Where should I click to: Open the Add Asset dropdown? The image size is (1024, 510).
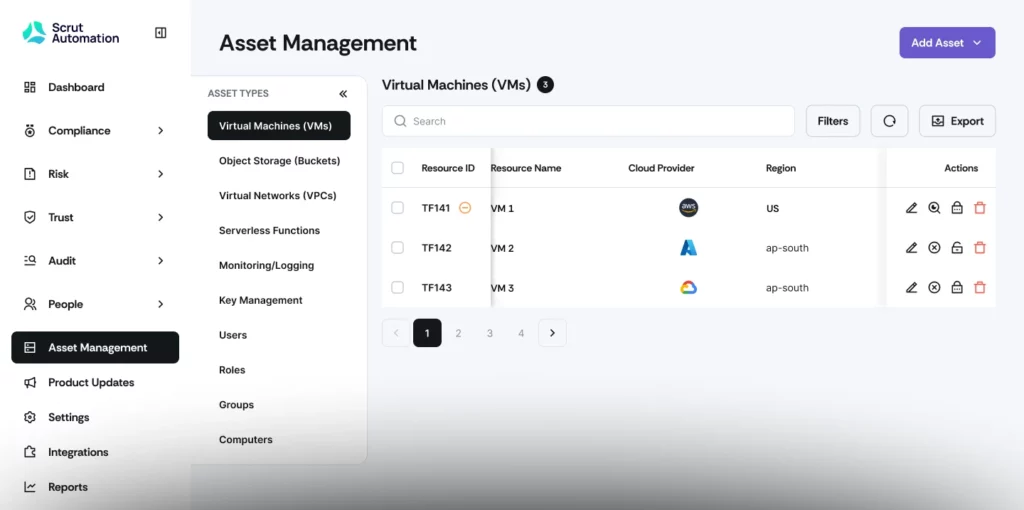[947, 42]
